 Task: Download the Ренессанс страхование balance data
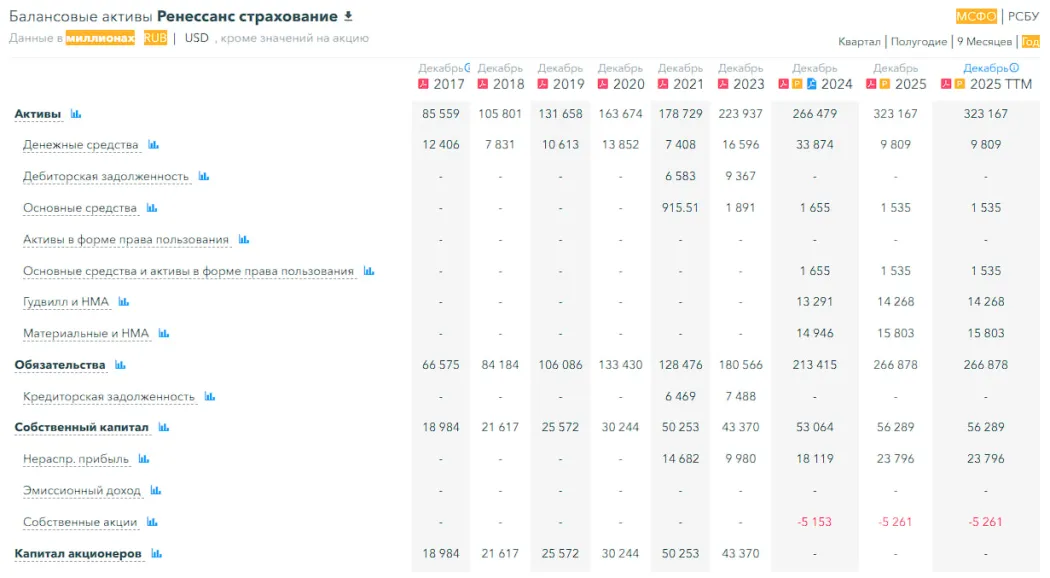348,16
